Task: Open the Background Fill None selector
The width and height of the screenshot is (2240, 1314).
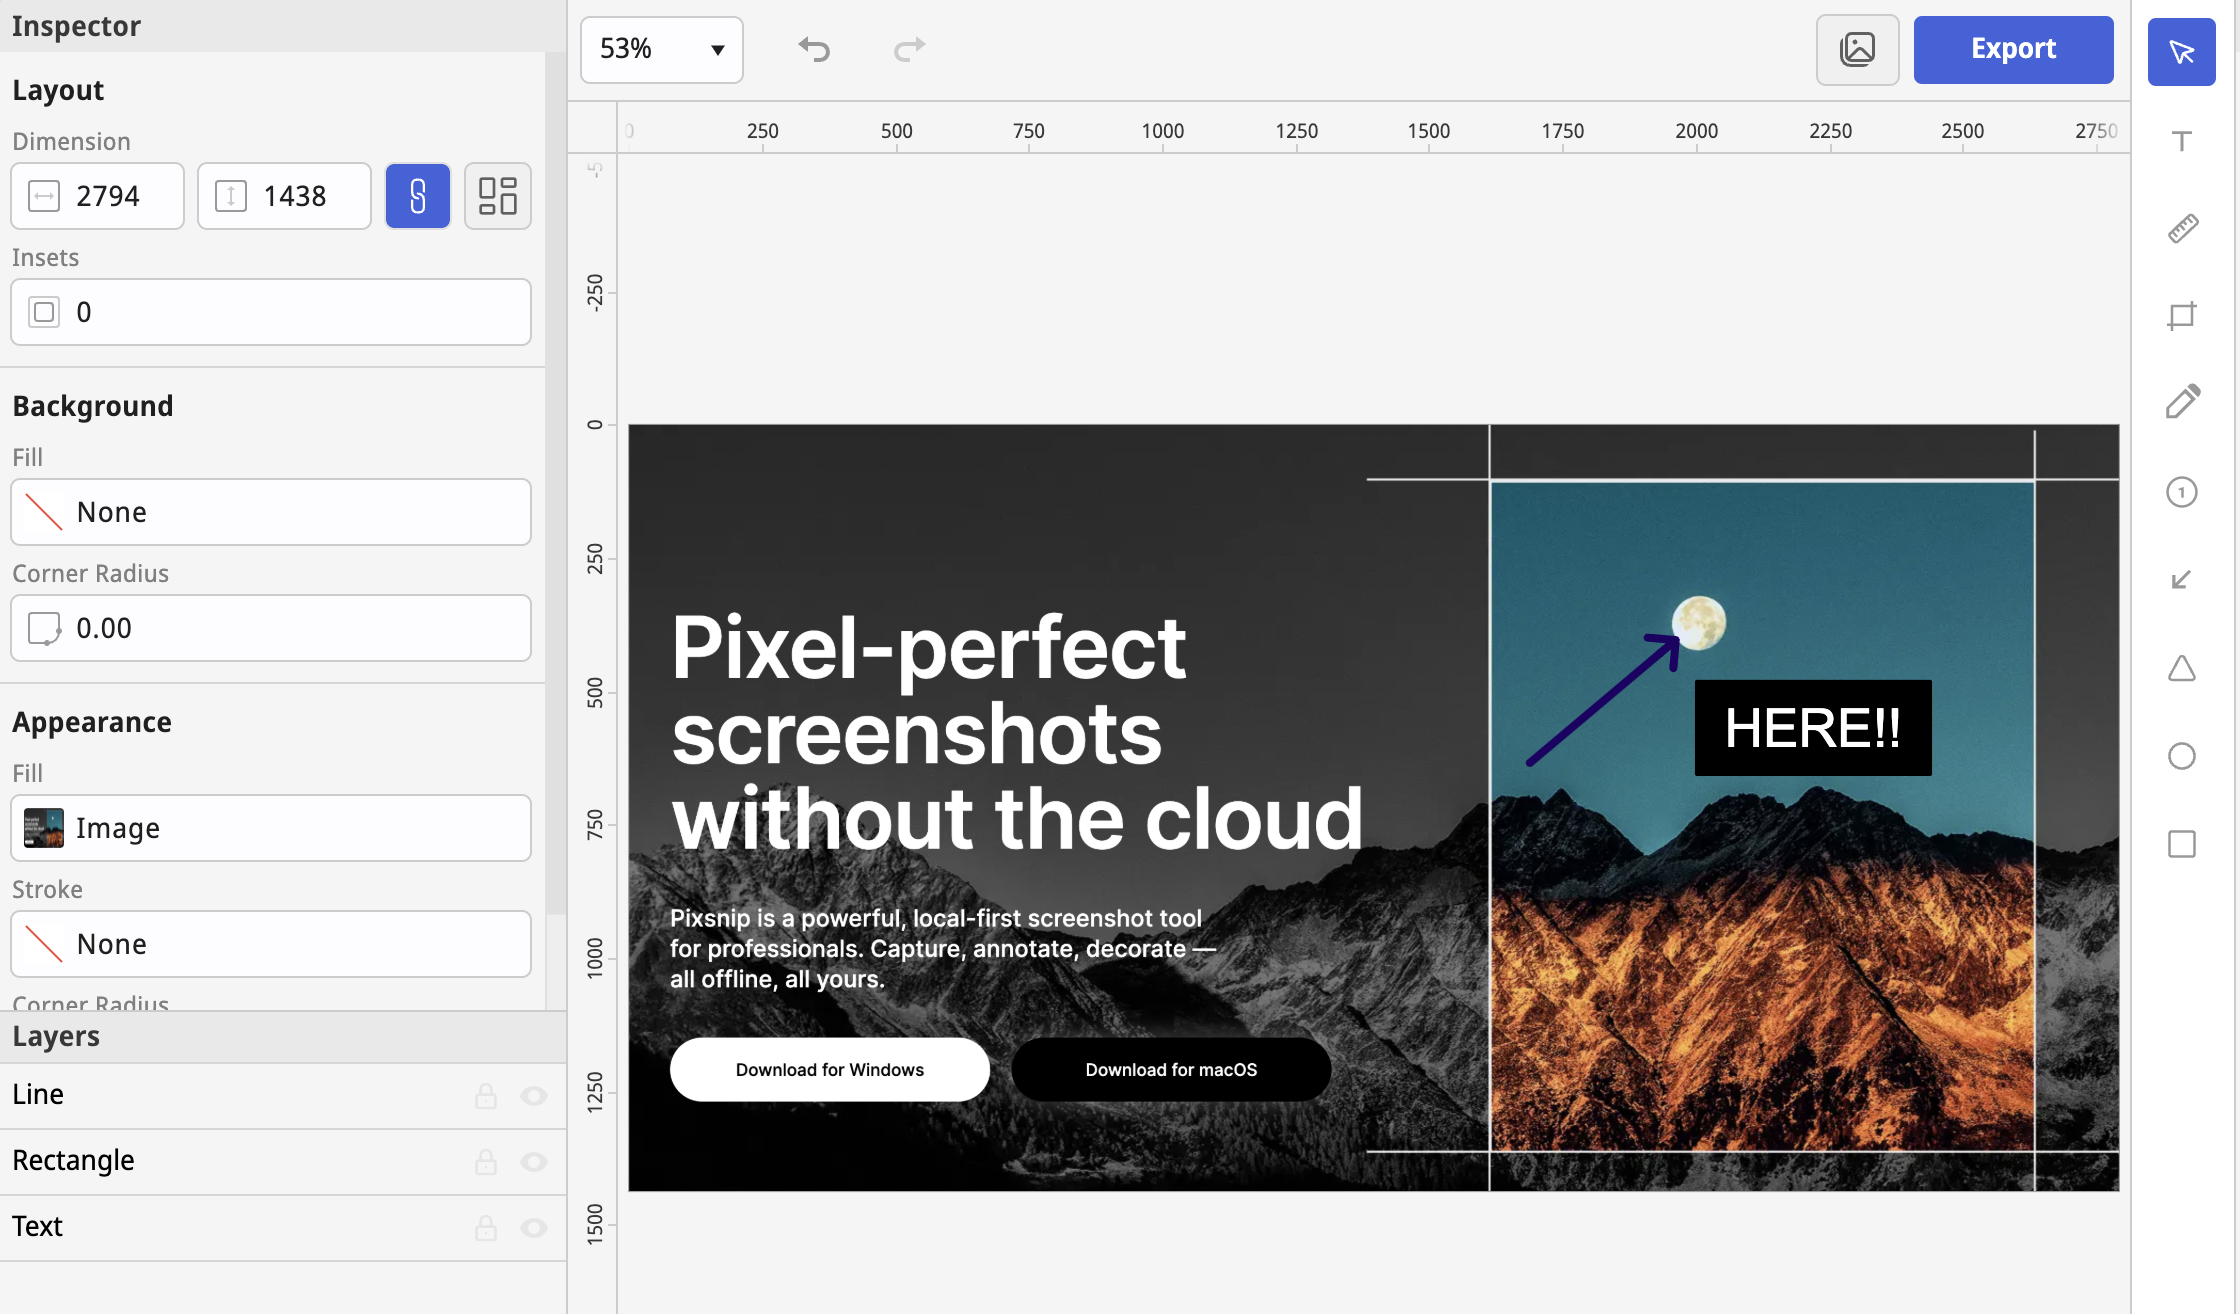Action: coord(271,512)
